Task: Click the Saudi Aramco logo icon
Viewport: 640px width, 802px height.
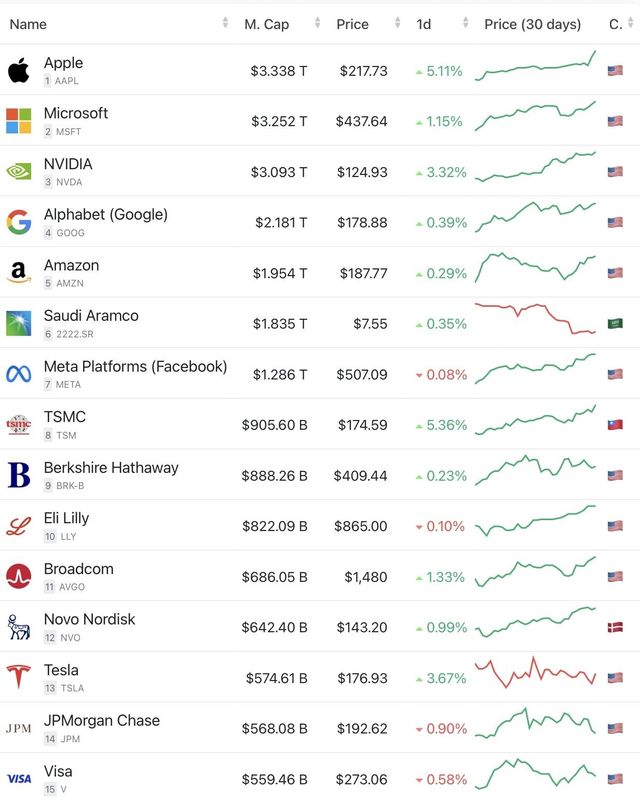Action: point(18,323)
